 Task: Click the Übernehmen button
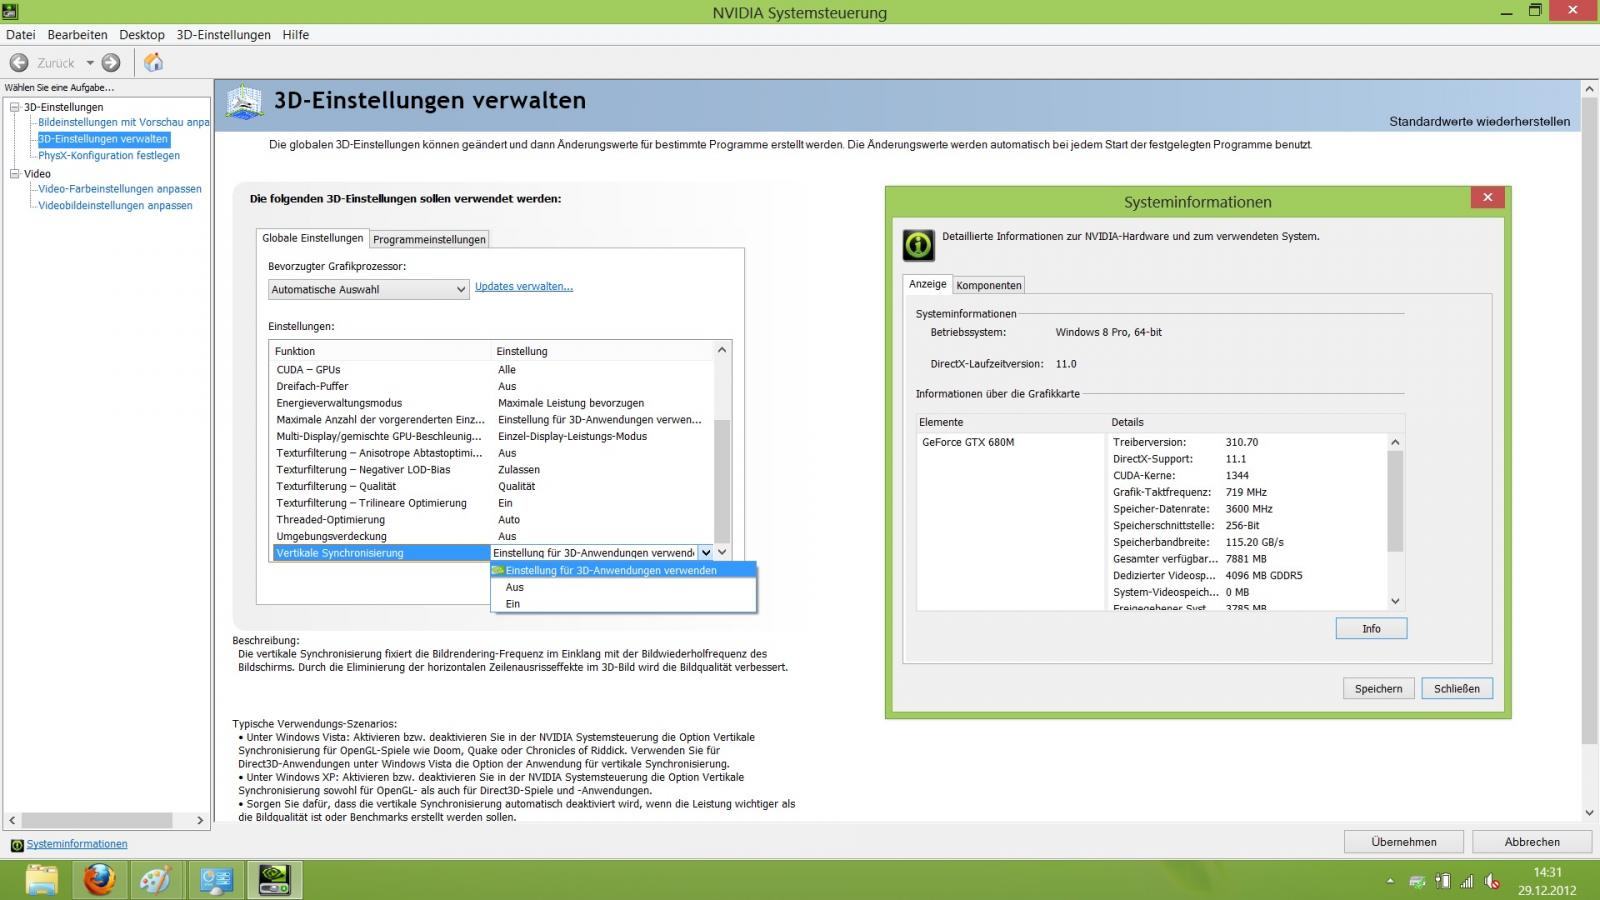[1404, 842]
